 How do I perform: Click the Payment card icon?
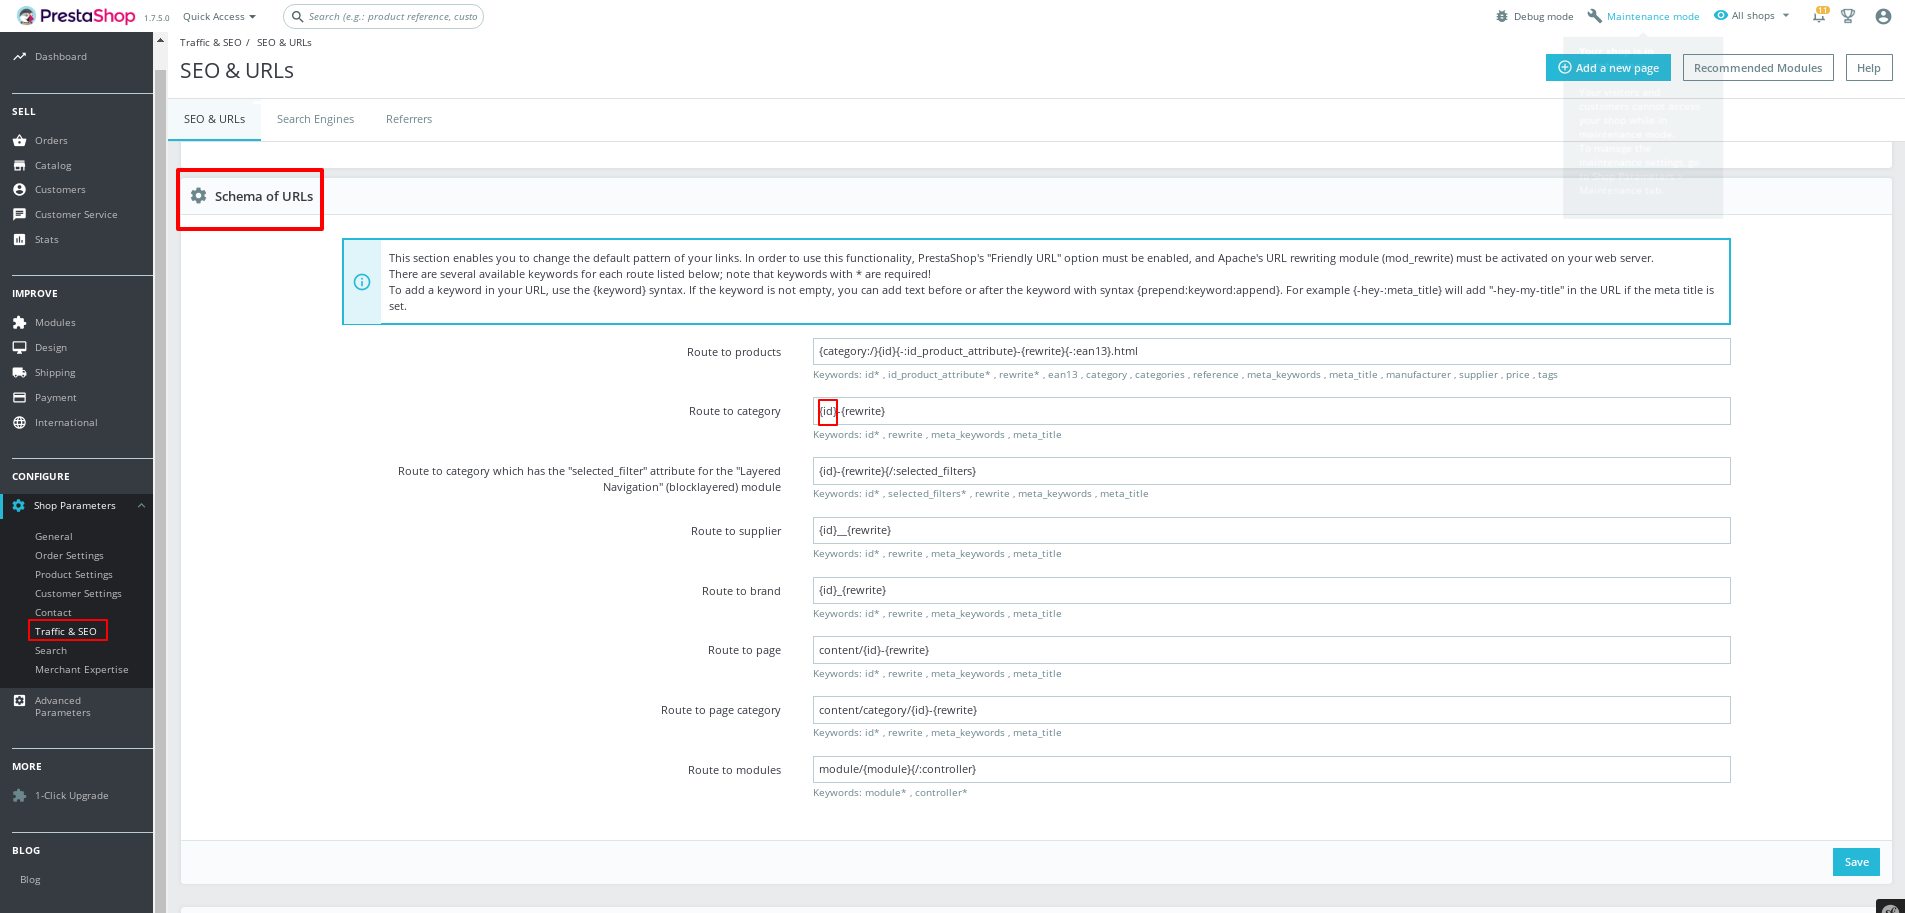pos(19,398)
